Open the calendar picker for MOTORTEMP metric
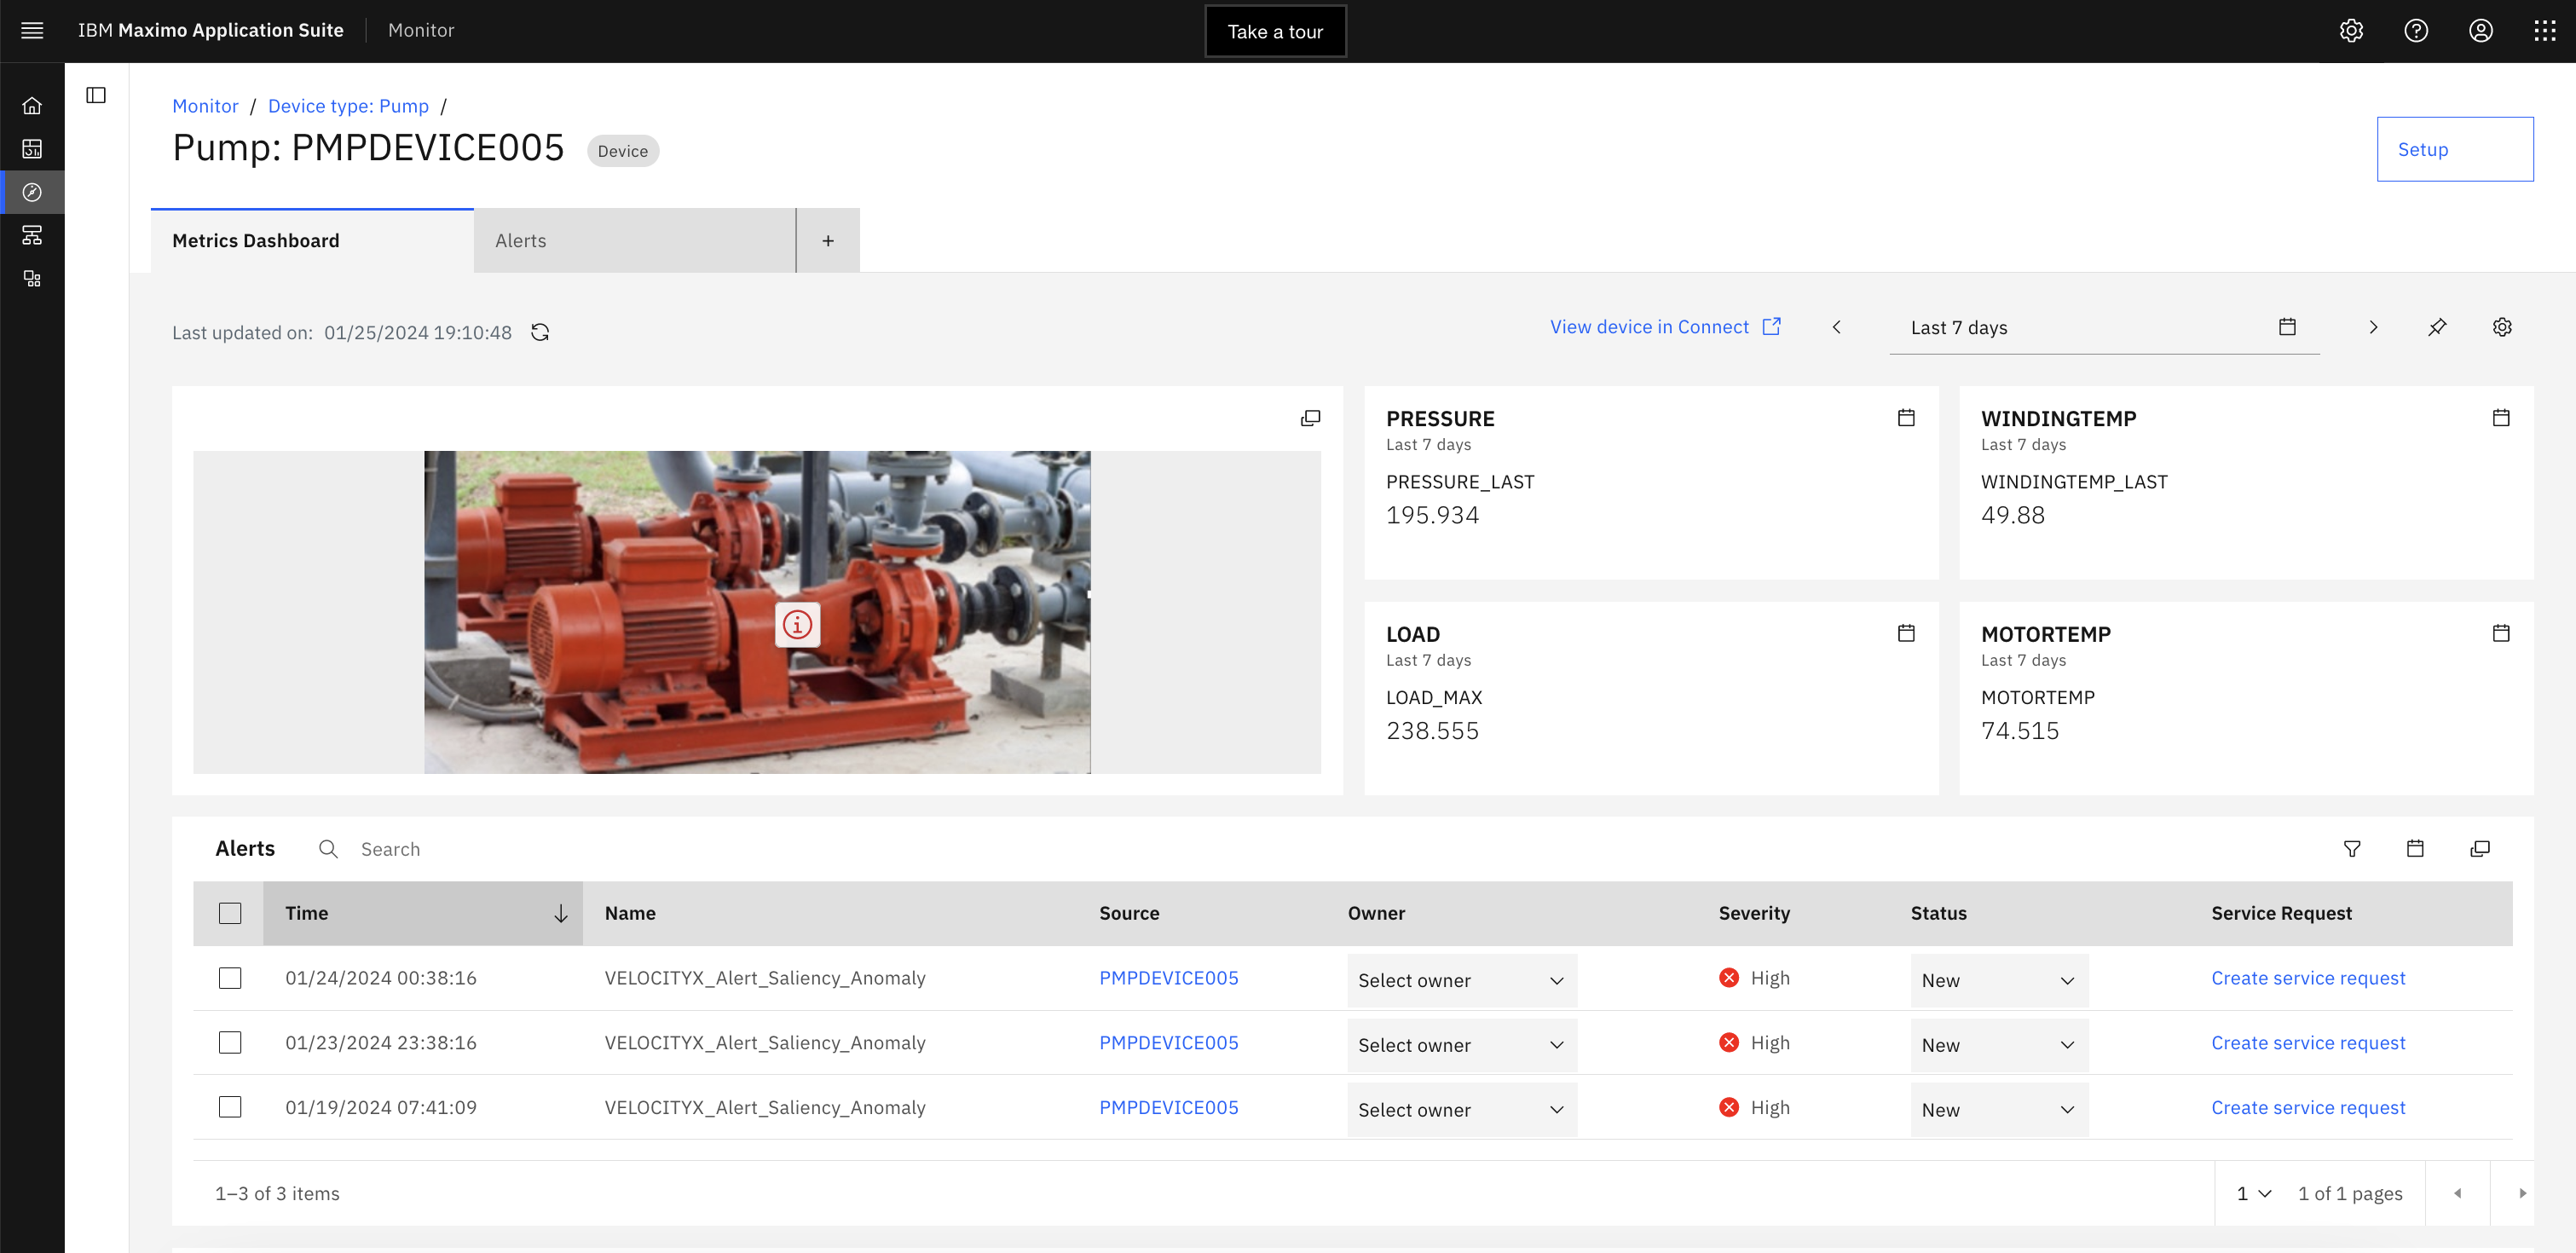The height and width of the screenshot is (1253, 2576). tap(2500, 632)
